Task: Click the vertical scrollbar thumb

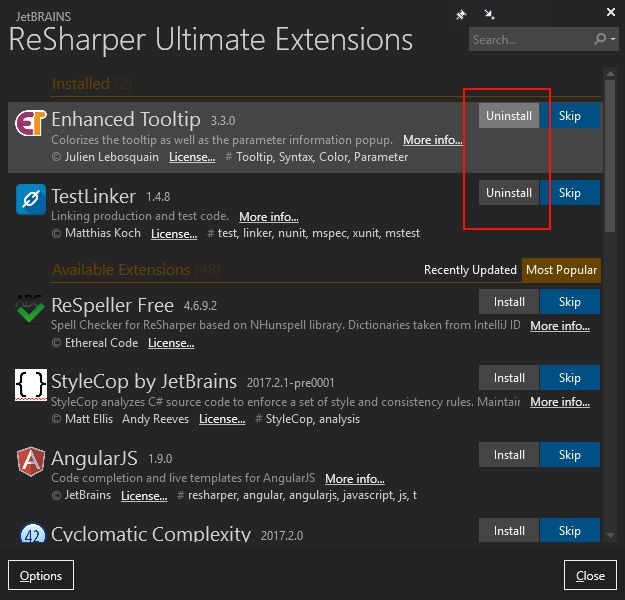Action: [x=610, y=155]
